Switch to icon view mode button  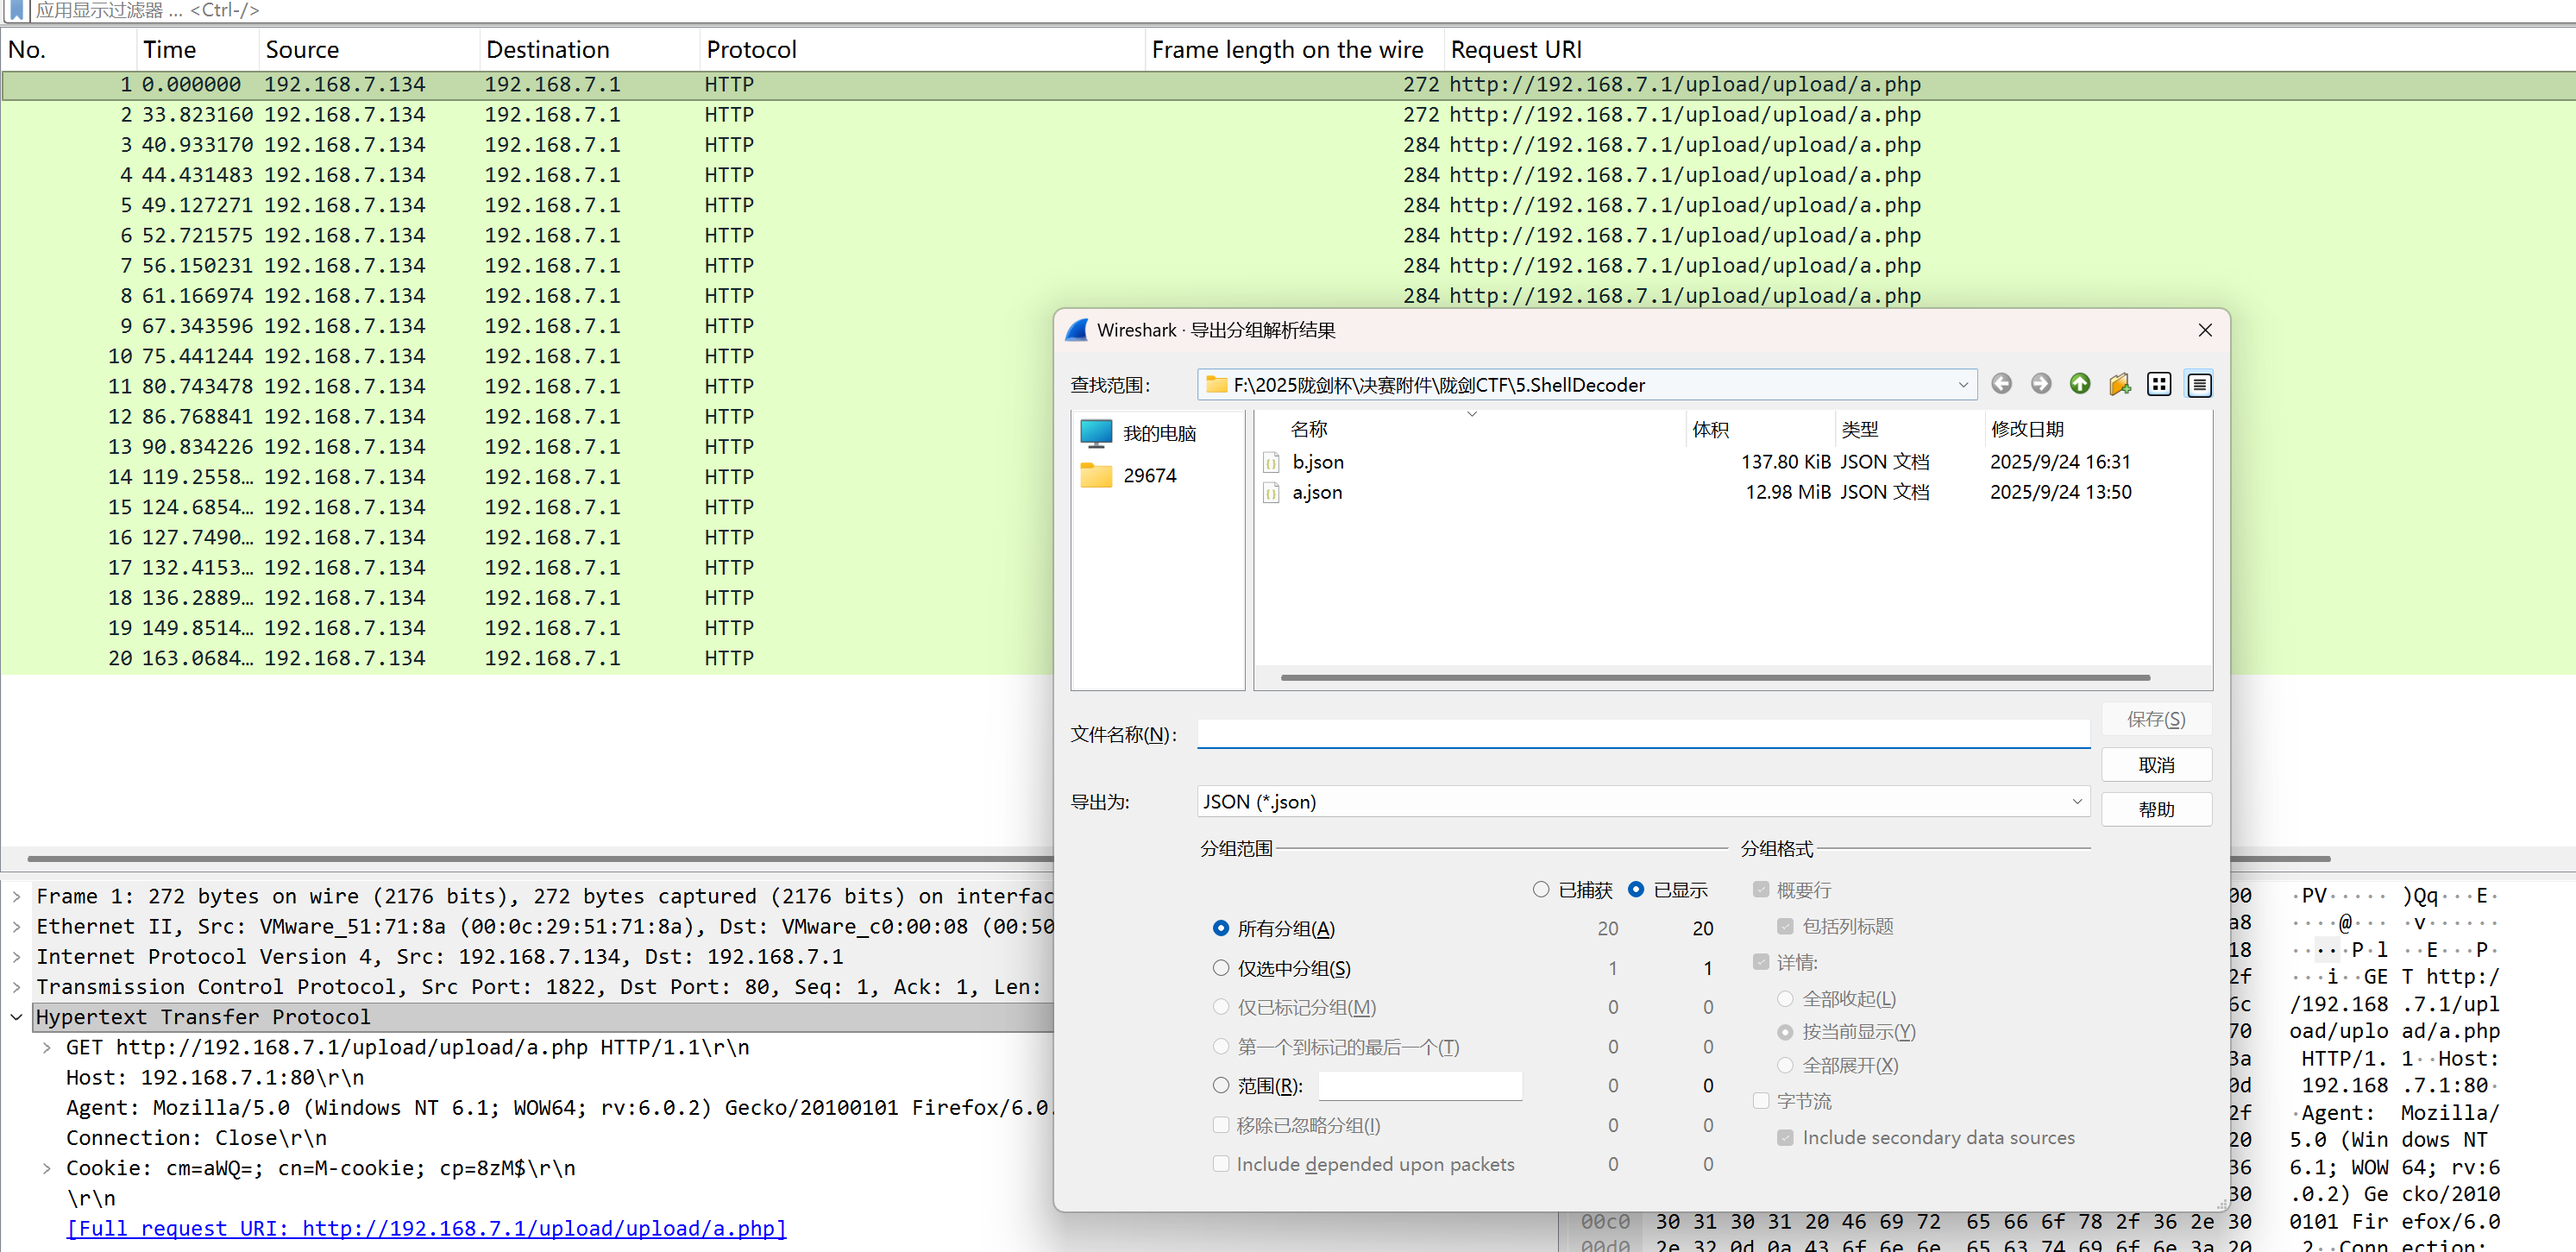[2159, 384]
